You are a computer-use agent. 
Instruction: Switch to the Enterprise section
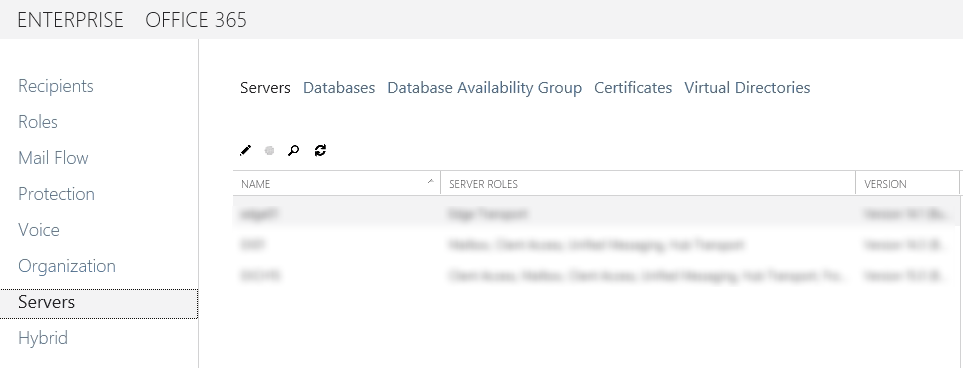[x=71, y=20]
